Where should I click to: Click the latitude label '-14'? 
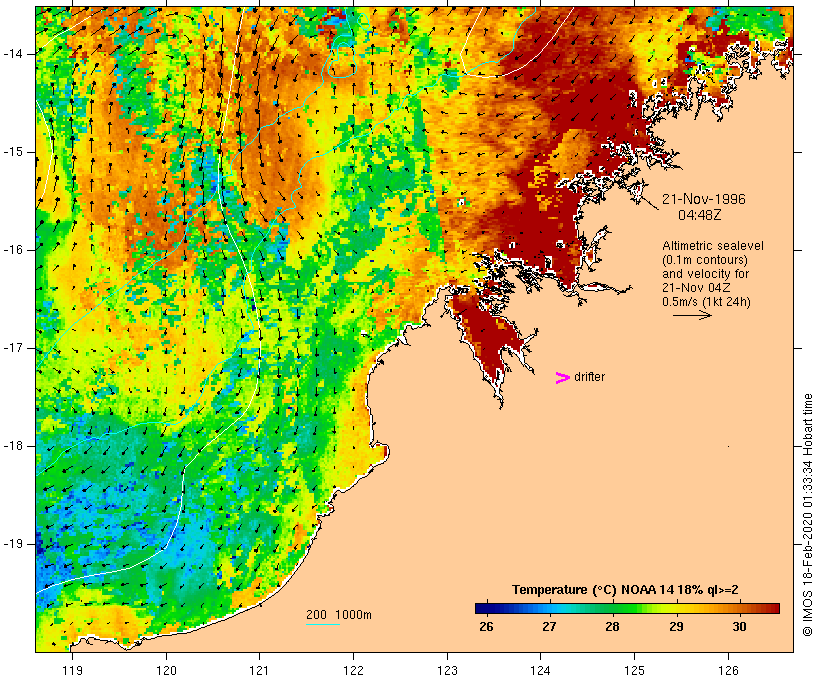13,54
